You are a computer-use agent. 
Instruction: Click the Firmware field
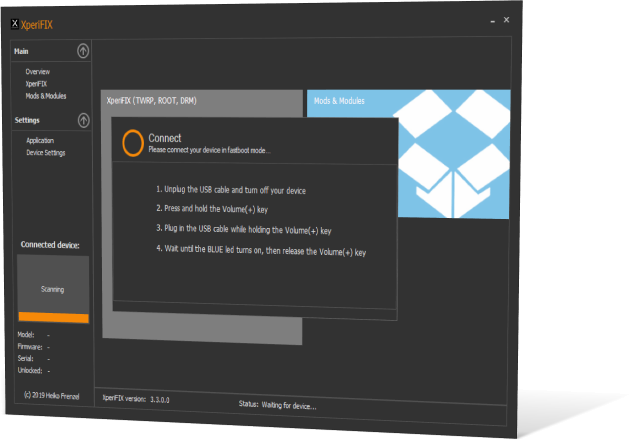pos(34,347)
